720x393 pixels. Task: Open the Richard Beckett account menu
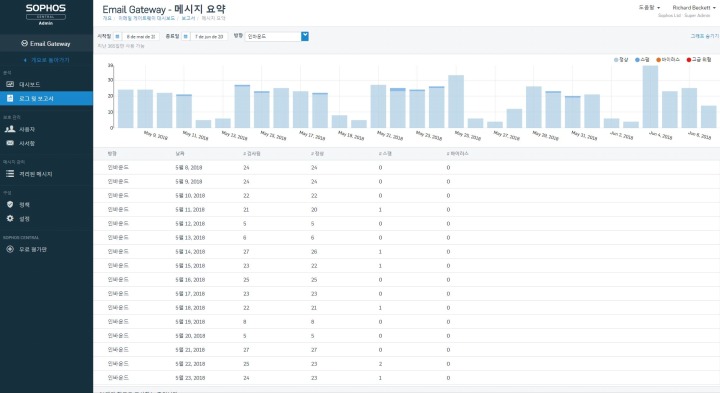[694, 8]
